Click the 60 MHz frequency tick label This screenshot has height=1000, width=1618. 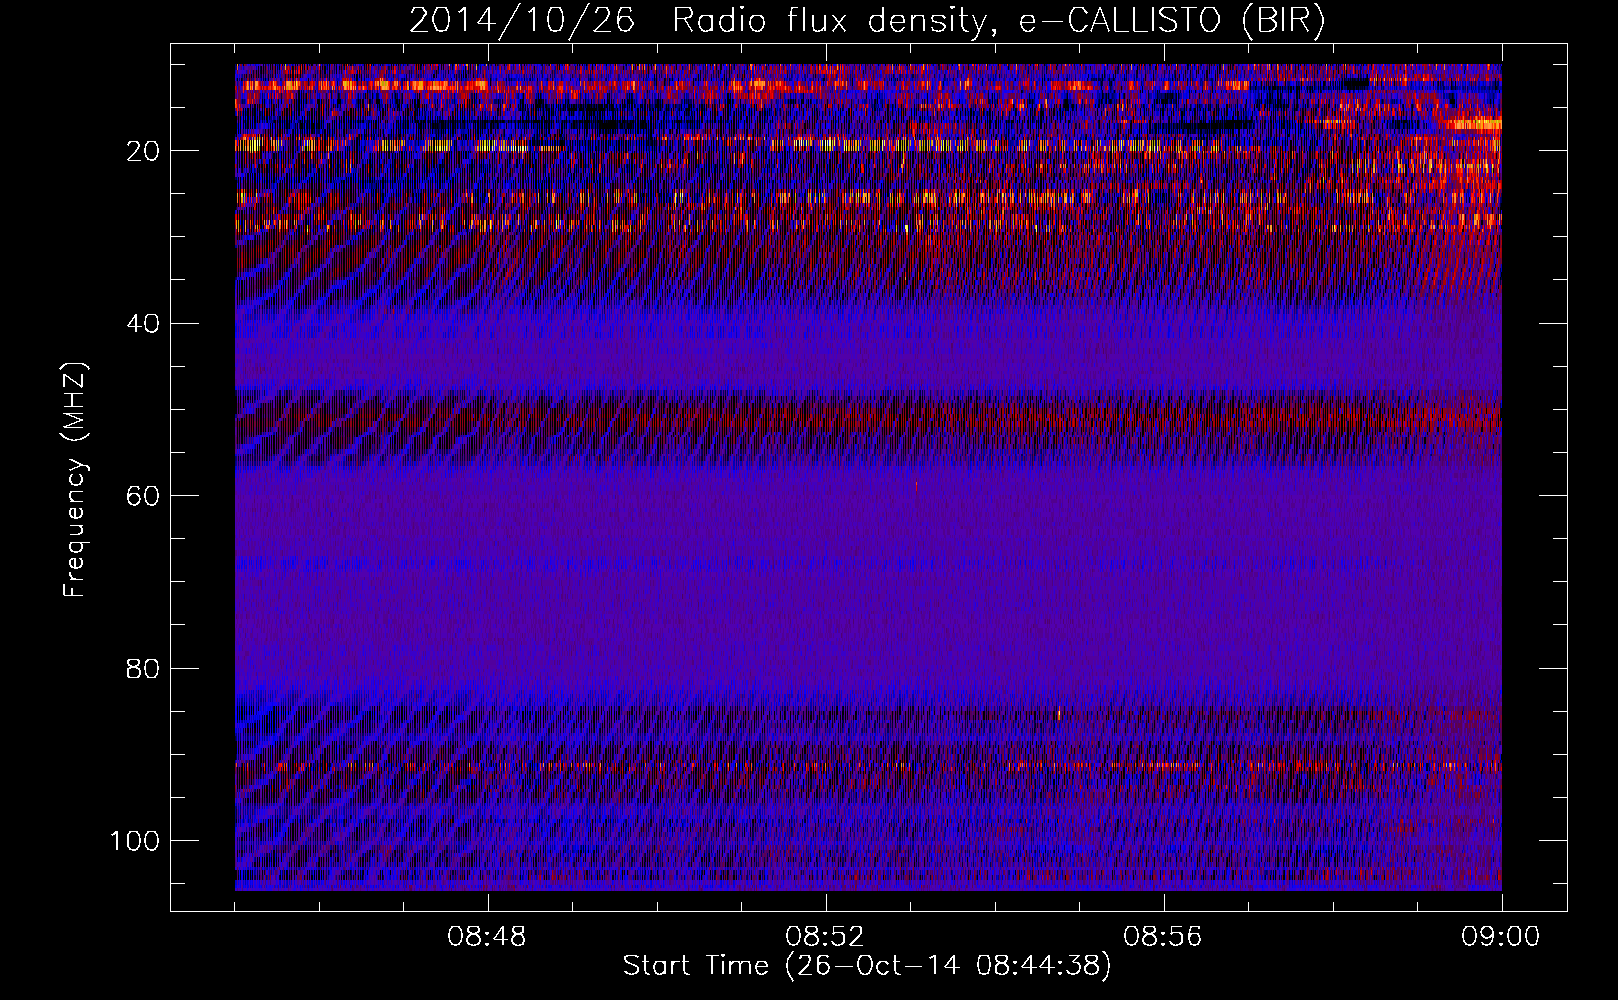[x=144, y=496]
